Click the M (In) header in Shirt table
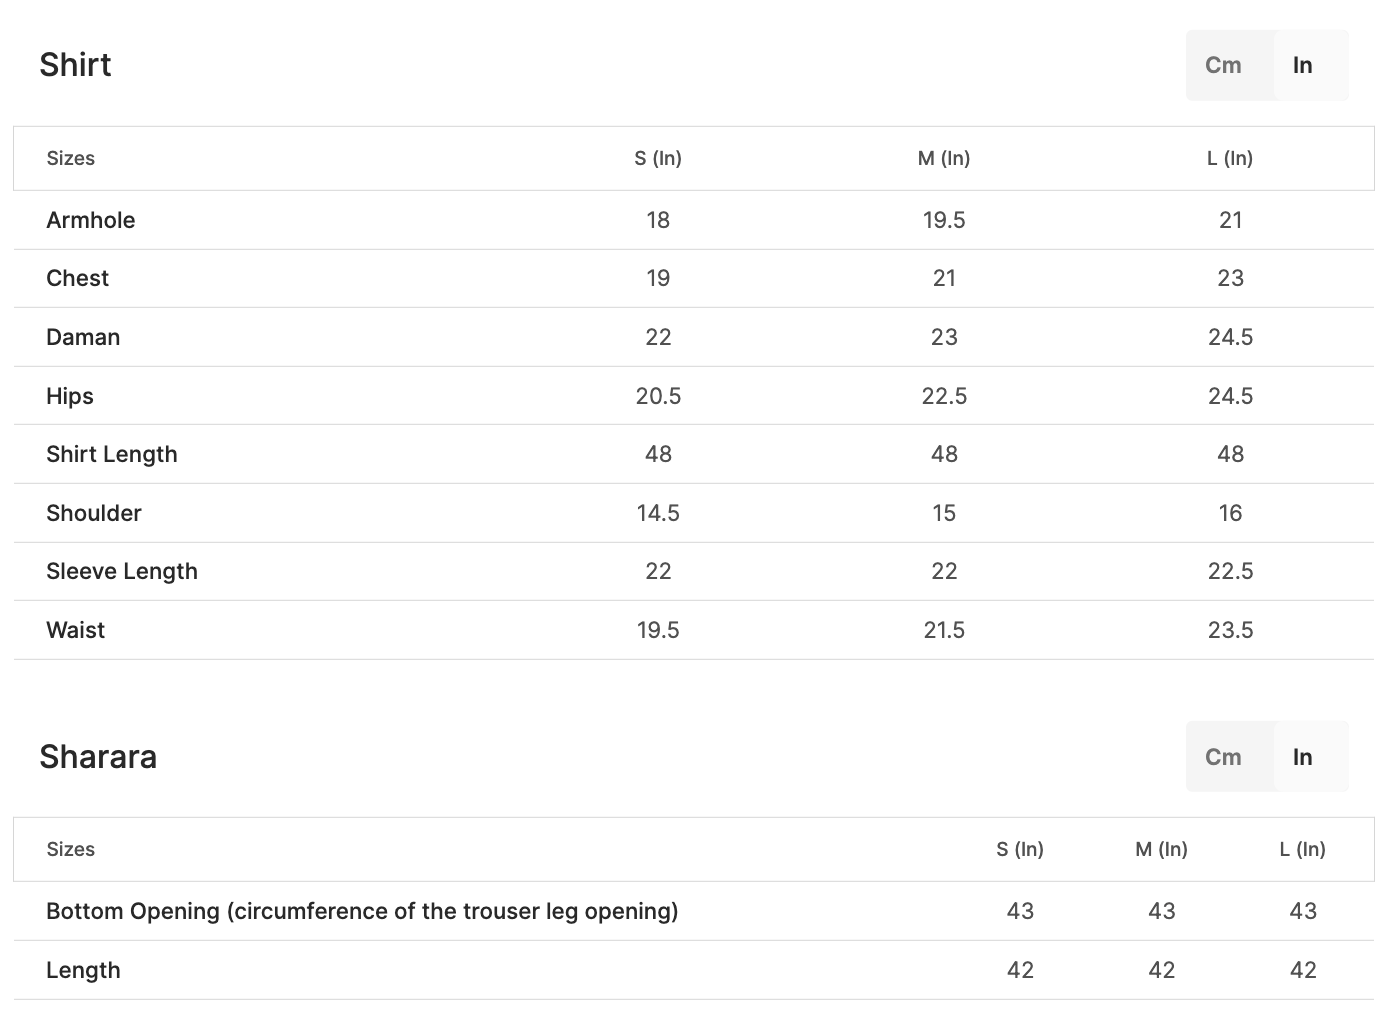1388x1028 pixels. (x=944, y=158)
